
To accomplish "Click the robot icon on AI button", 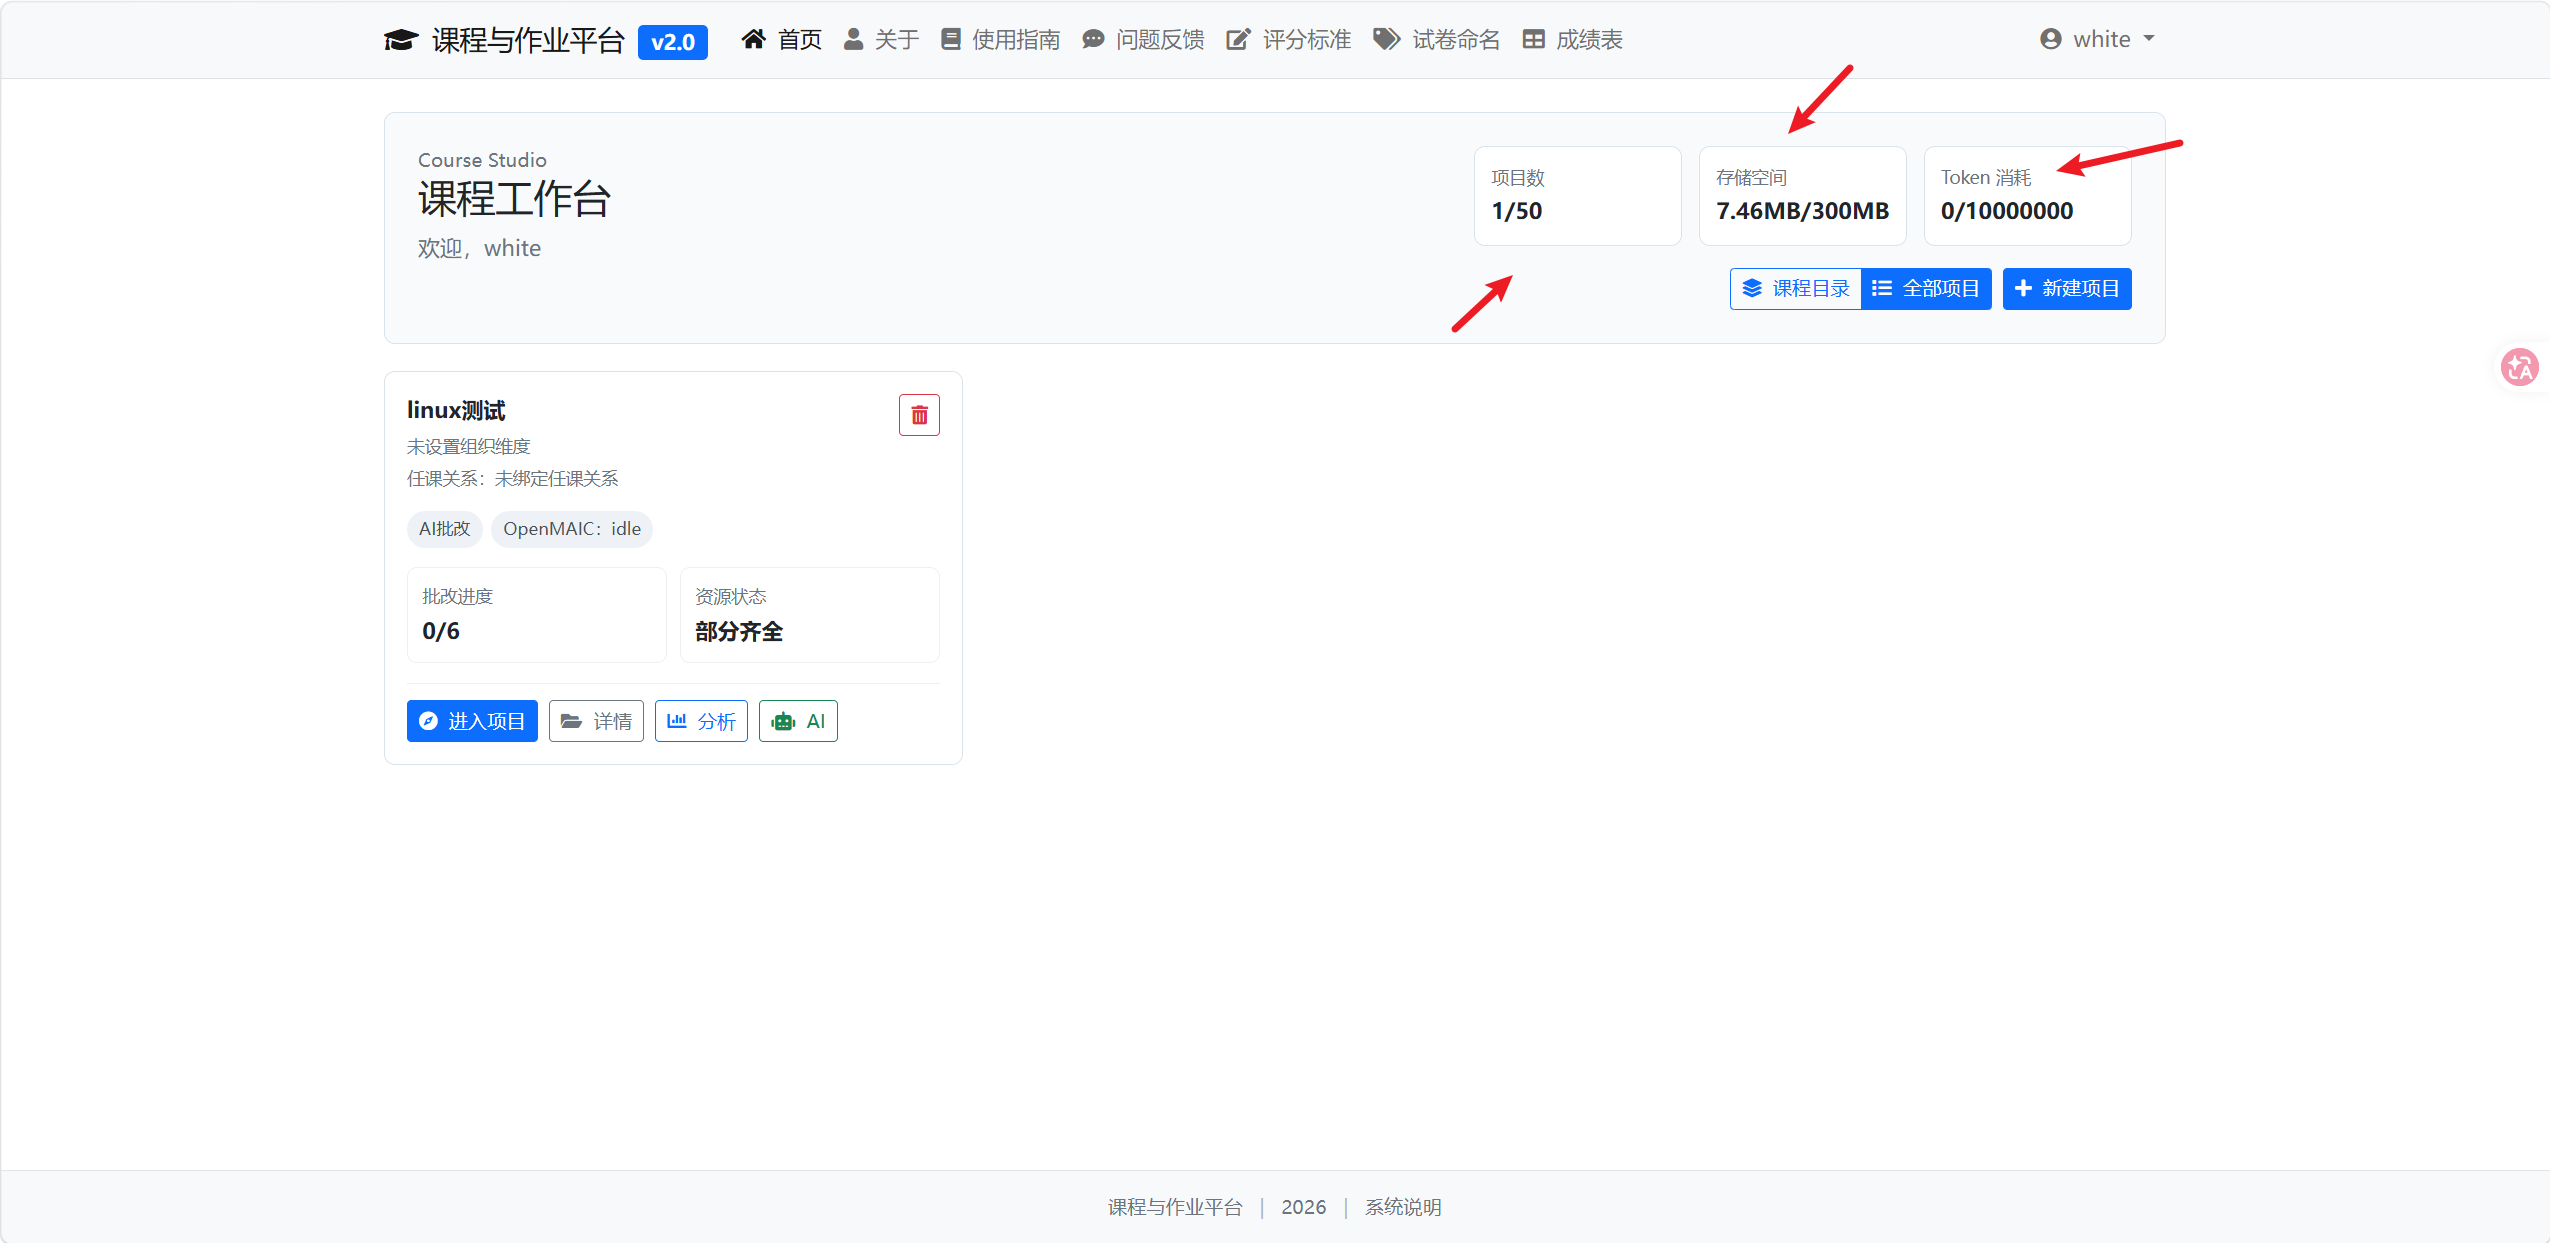I will click(x=784, y=721).
